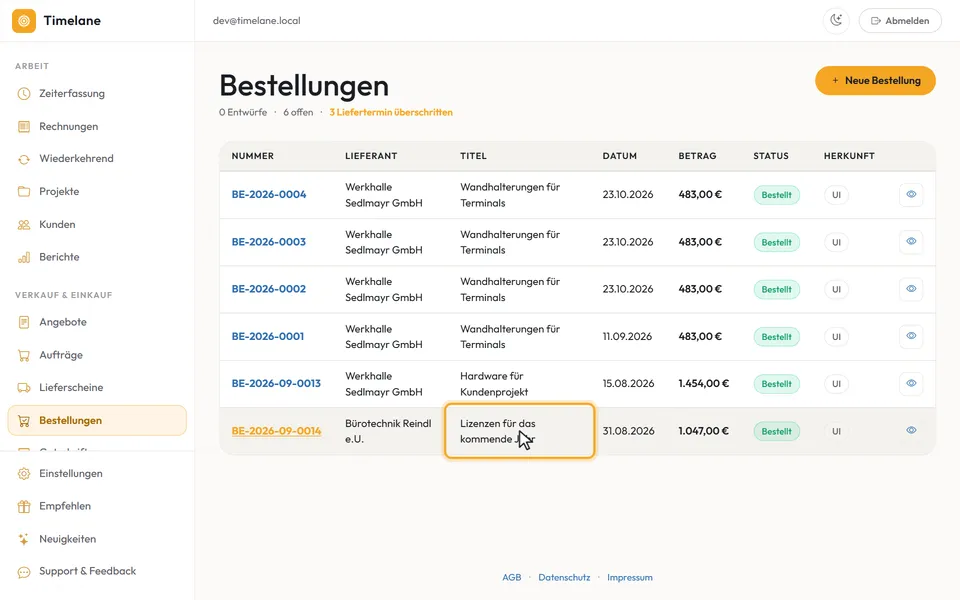Image resolution: width=960 pixels, height=600 pixels.
Task: Click Bestellt status badge of BE-2026-0004
Action: [776, 195]
